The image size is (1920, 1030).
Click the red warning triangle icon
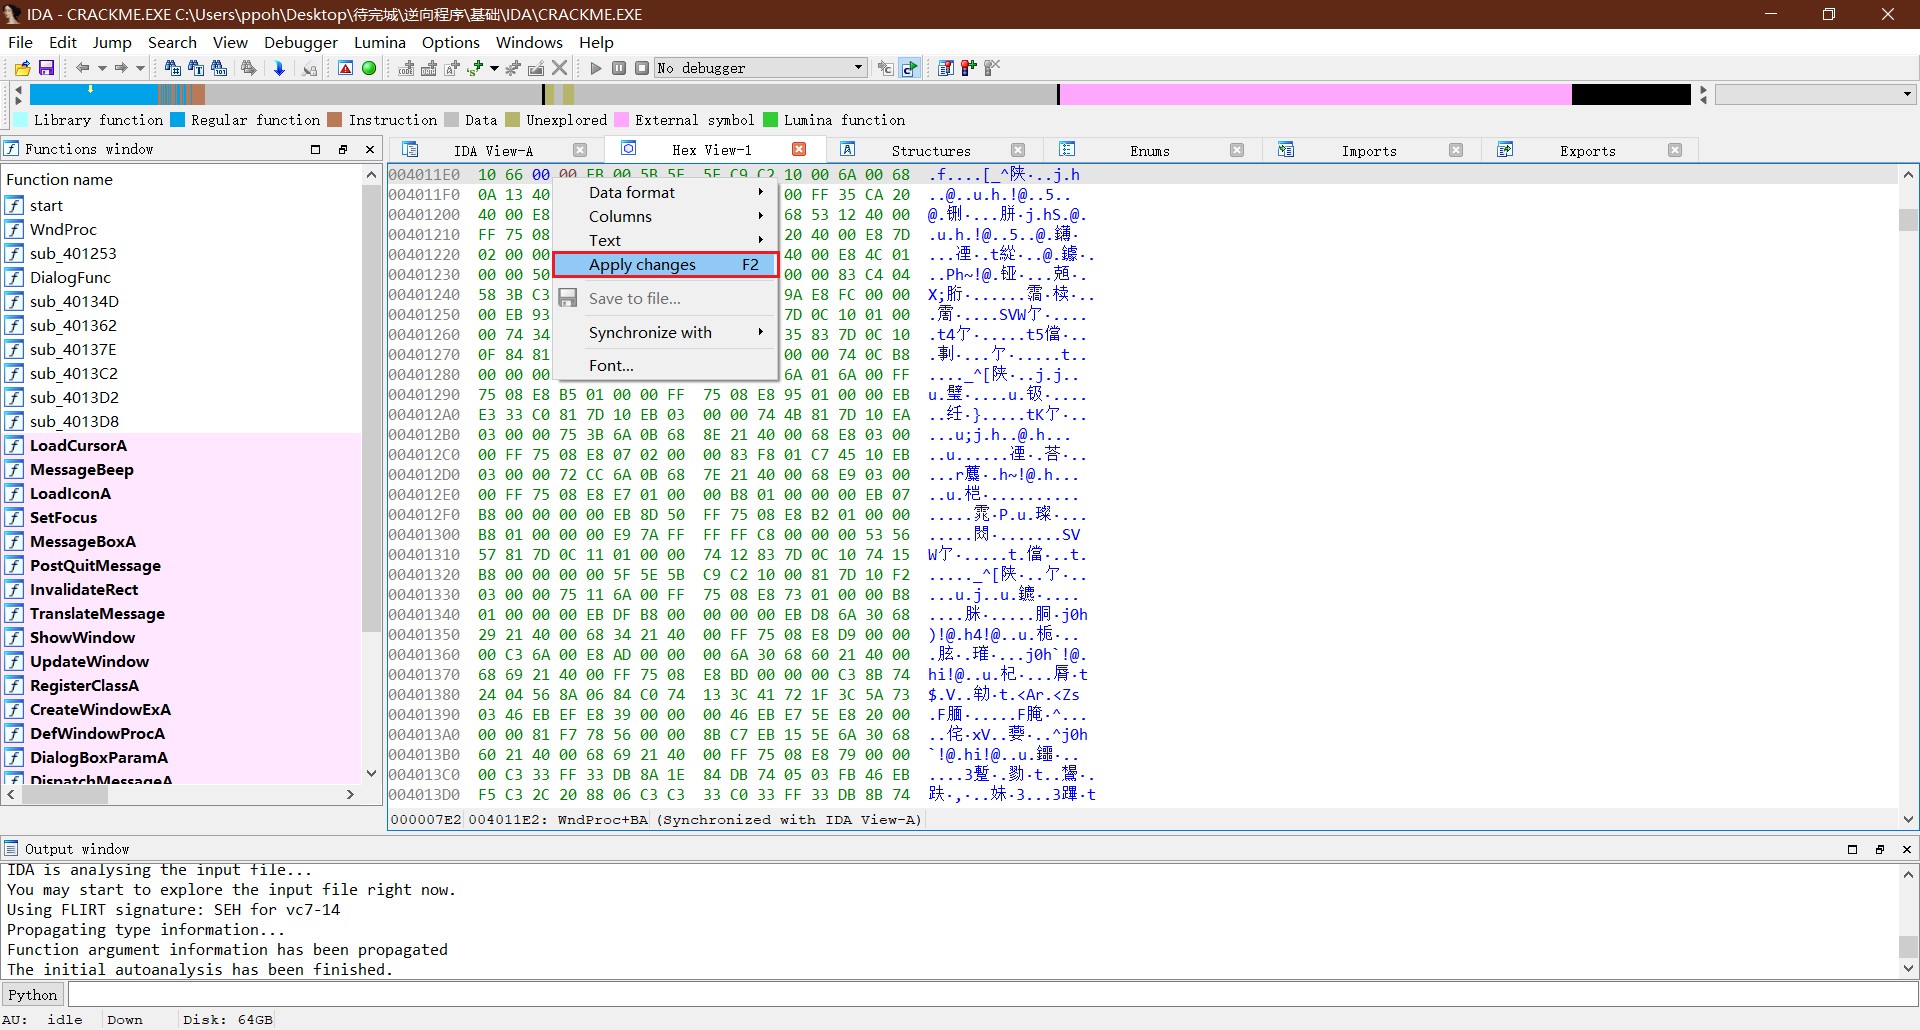coord(345,68)
